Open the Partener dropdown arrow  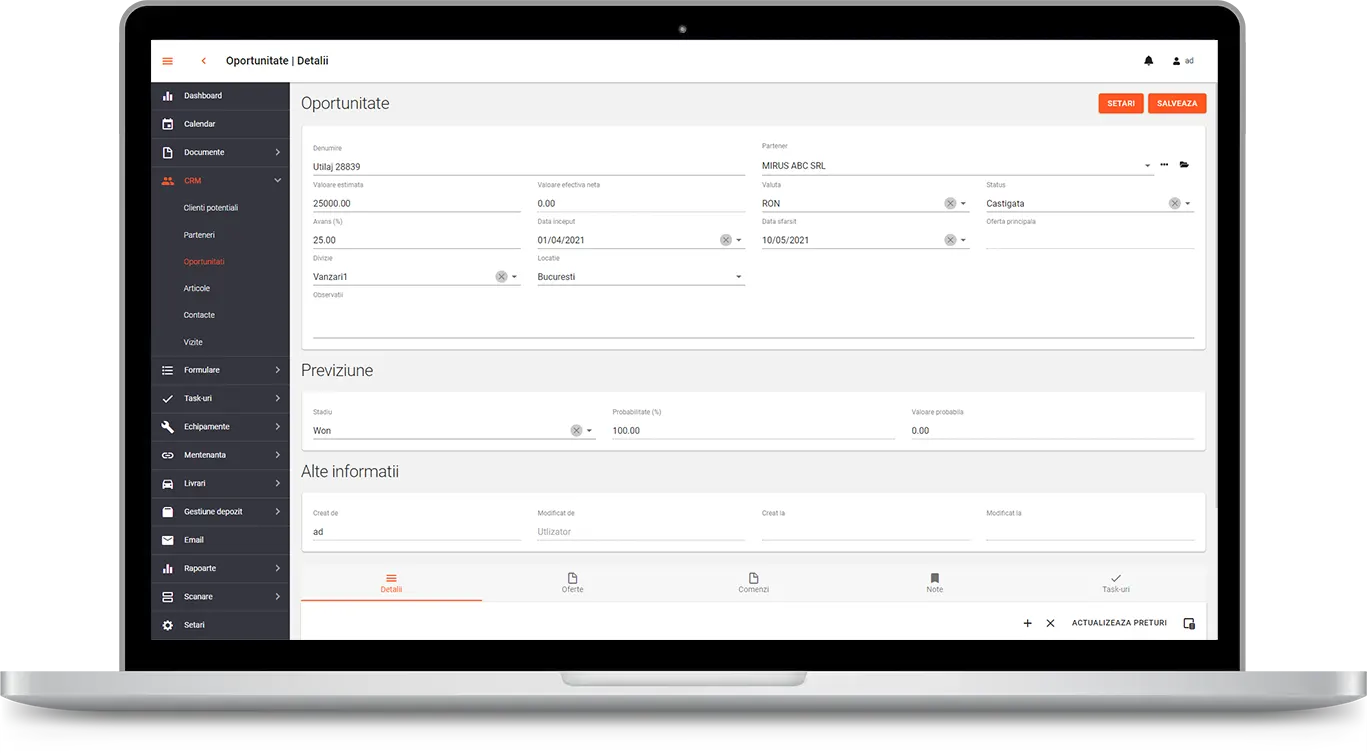[1147, 166]
